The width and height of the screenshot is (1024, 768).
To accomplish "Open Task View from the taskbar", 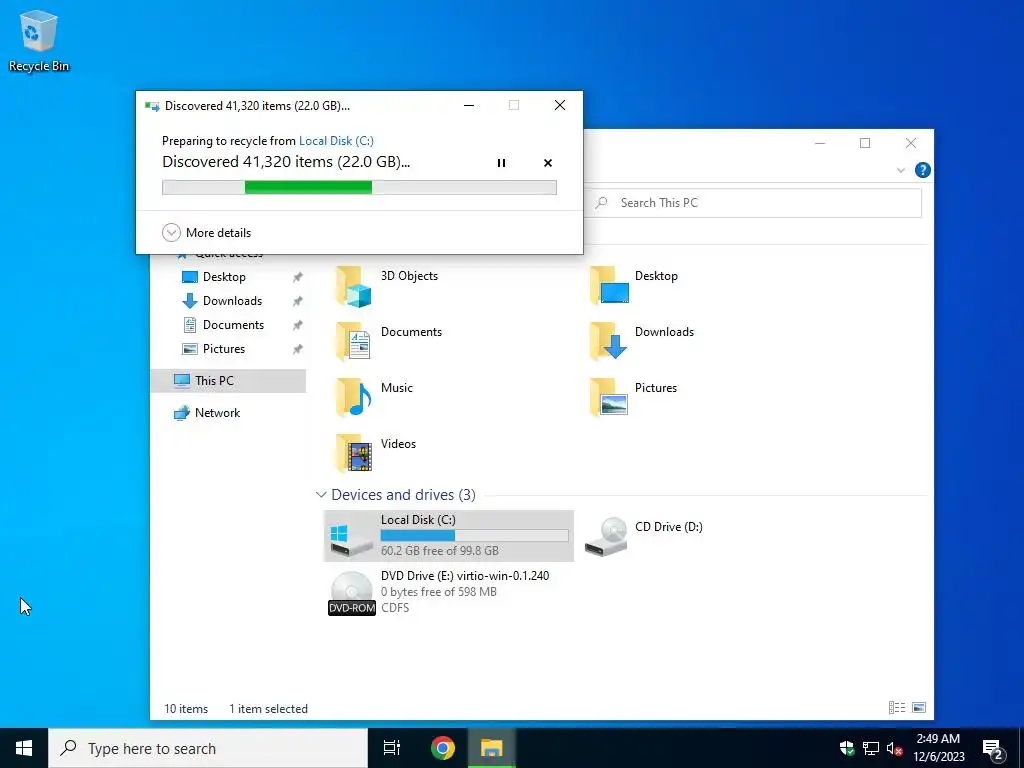I will point(392,748).
